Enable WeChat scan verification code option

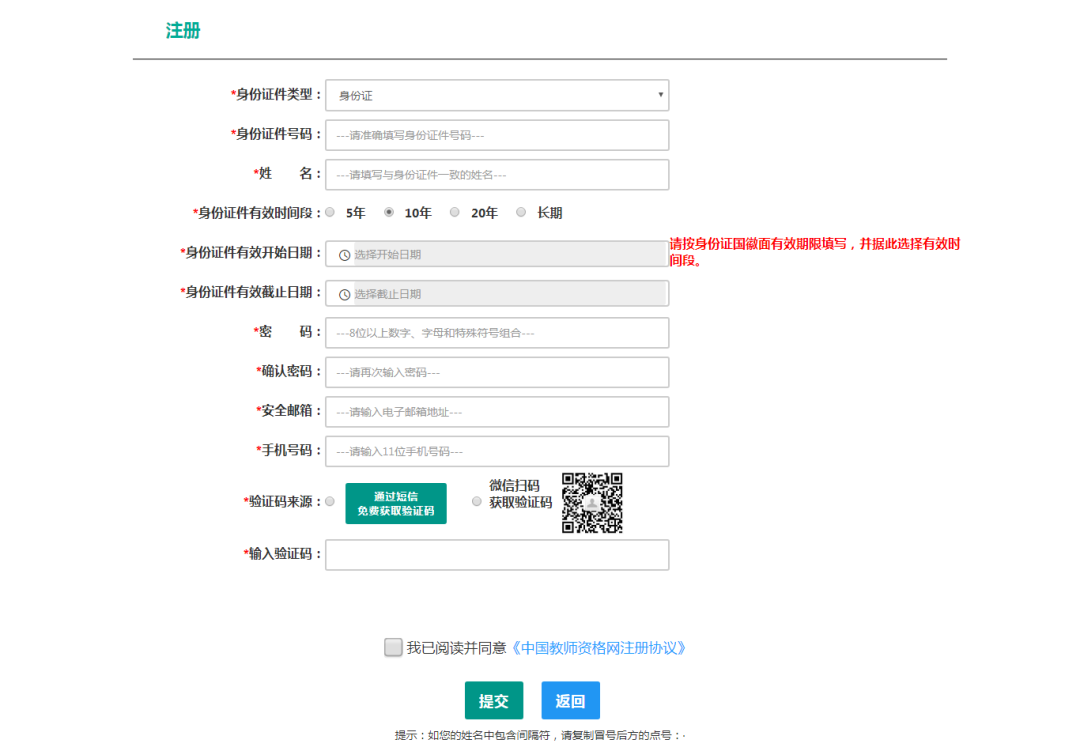coord(477,501)
